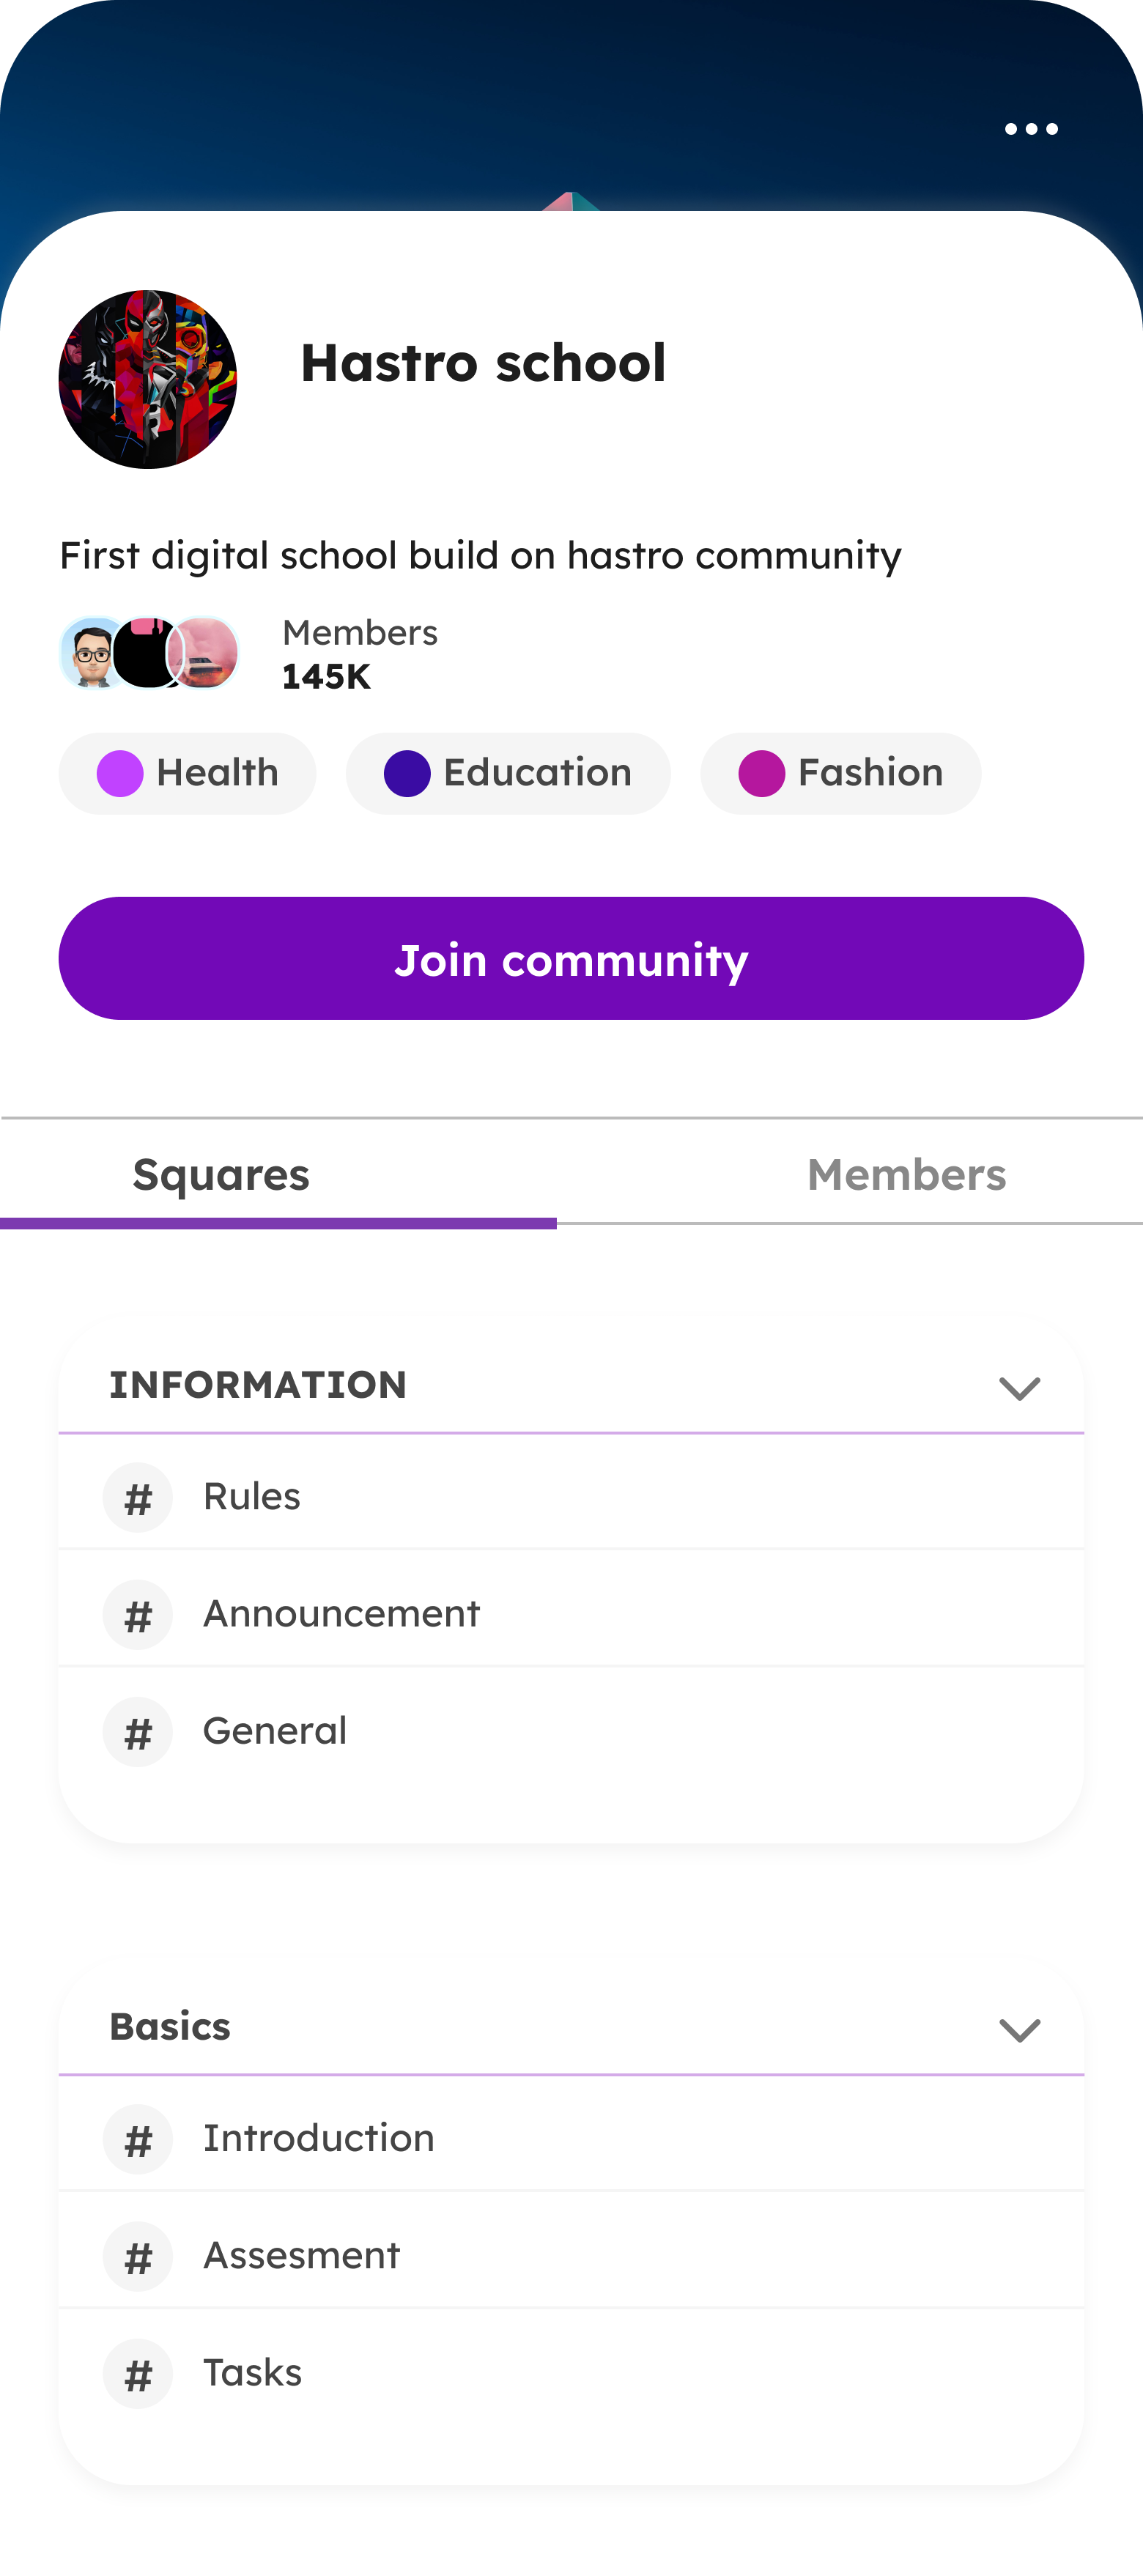Open the three-dot more options menu

pos(1031,129)
